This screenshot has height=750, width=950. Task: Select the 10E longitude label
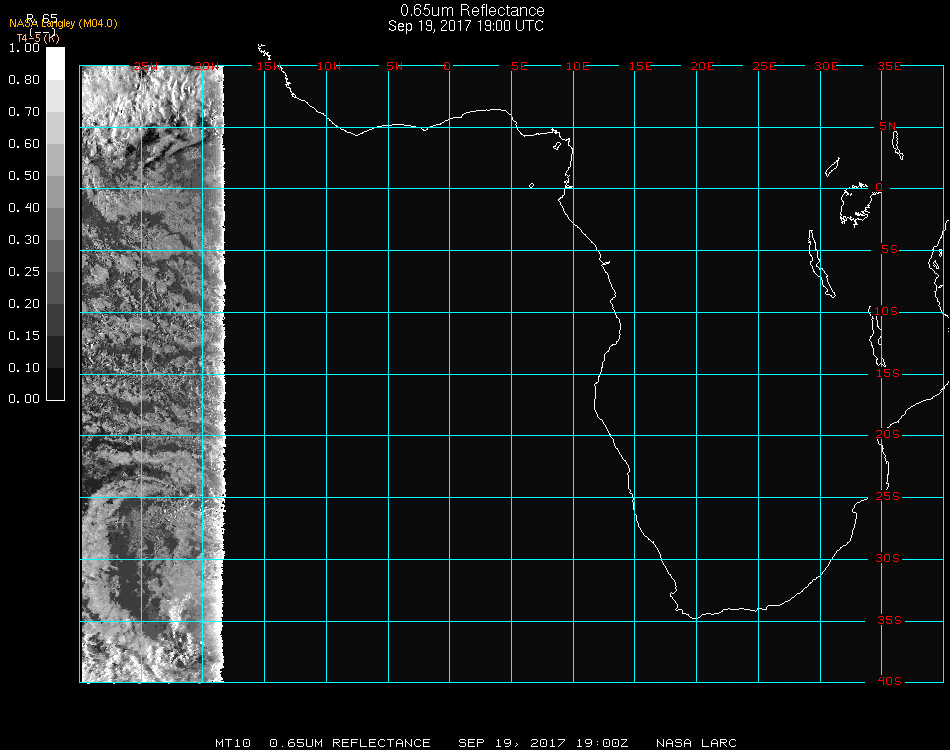point(578,66)
